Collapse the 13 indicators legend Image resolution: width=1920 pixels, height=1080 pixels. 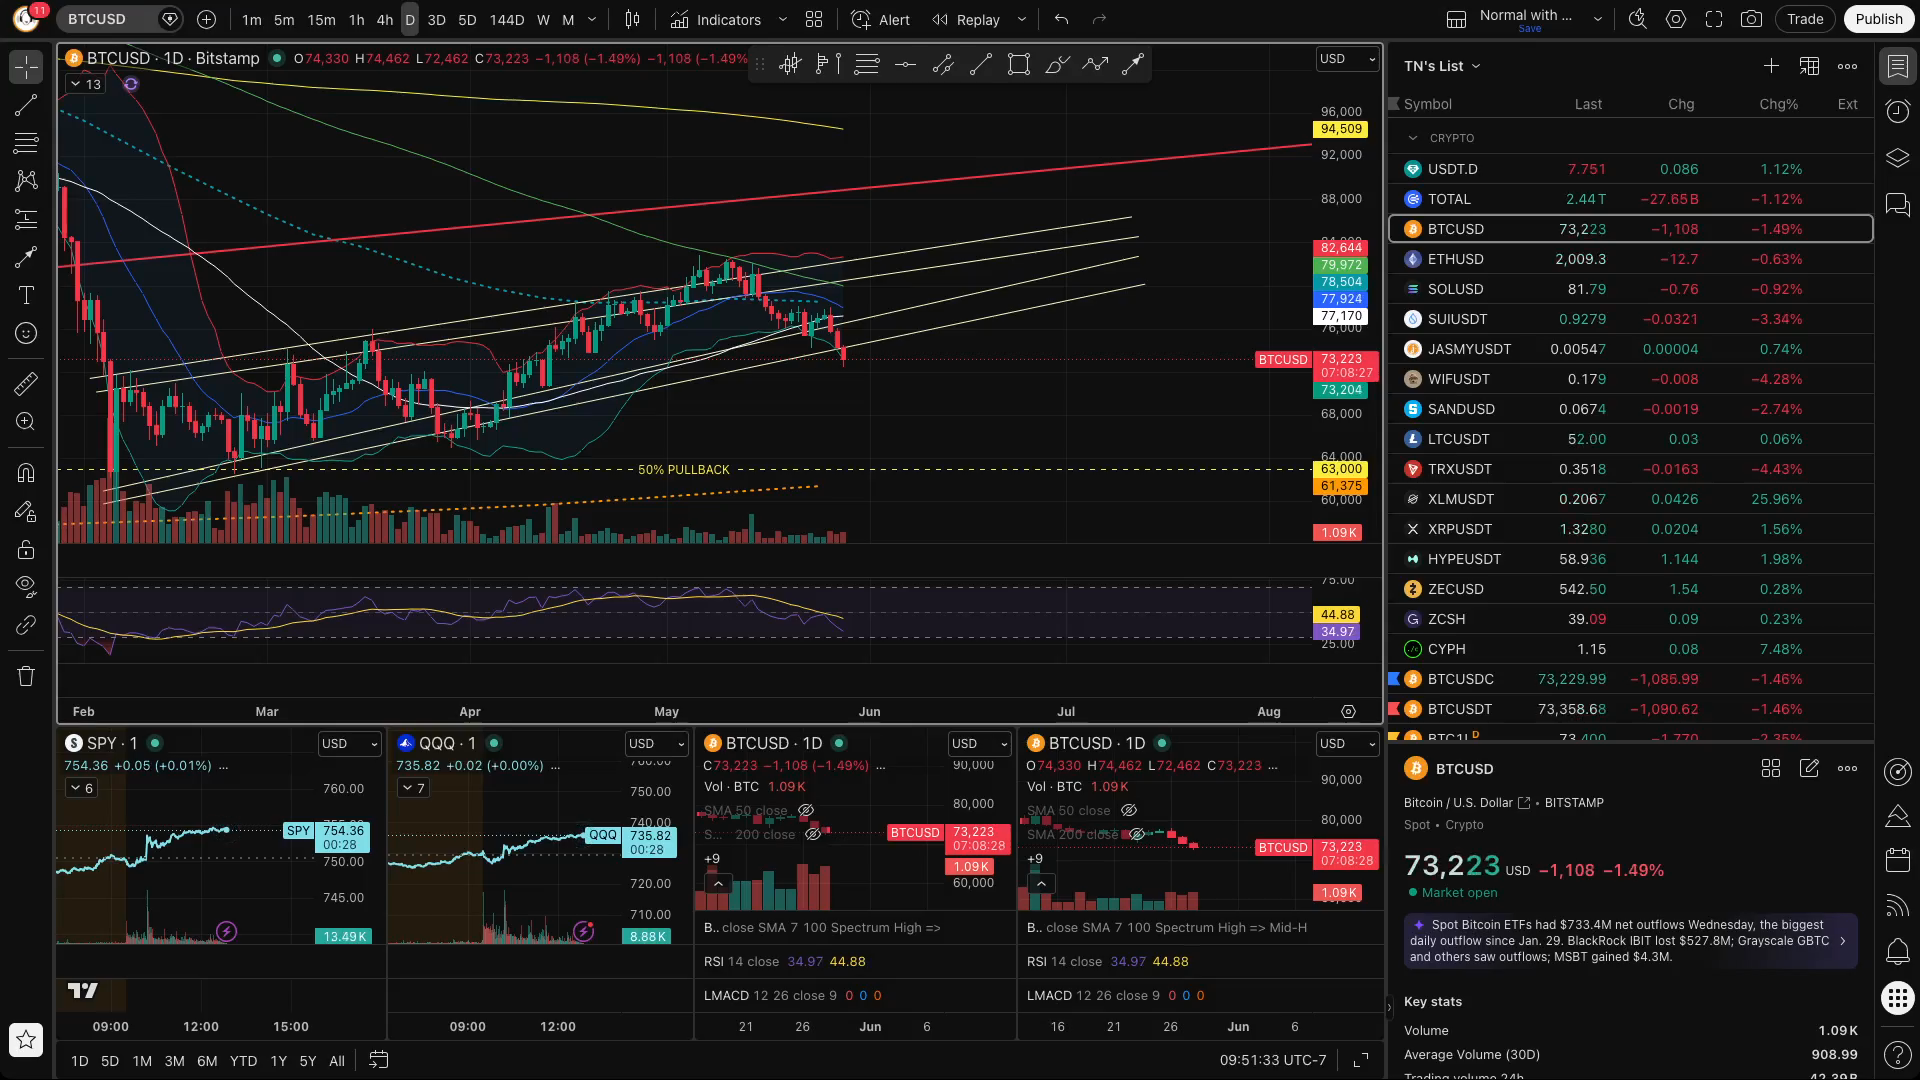84,84
